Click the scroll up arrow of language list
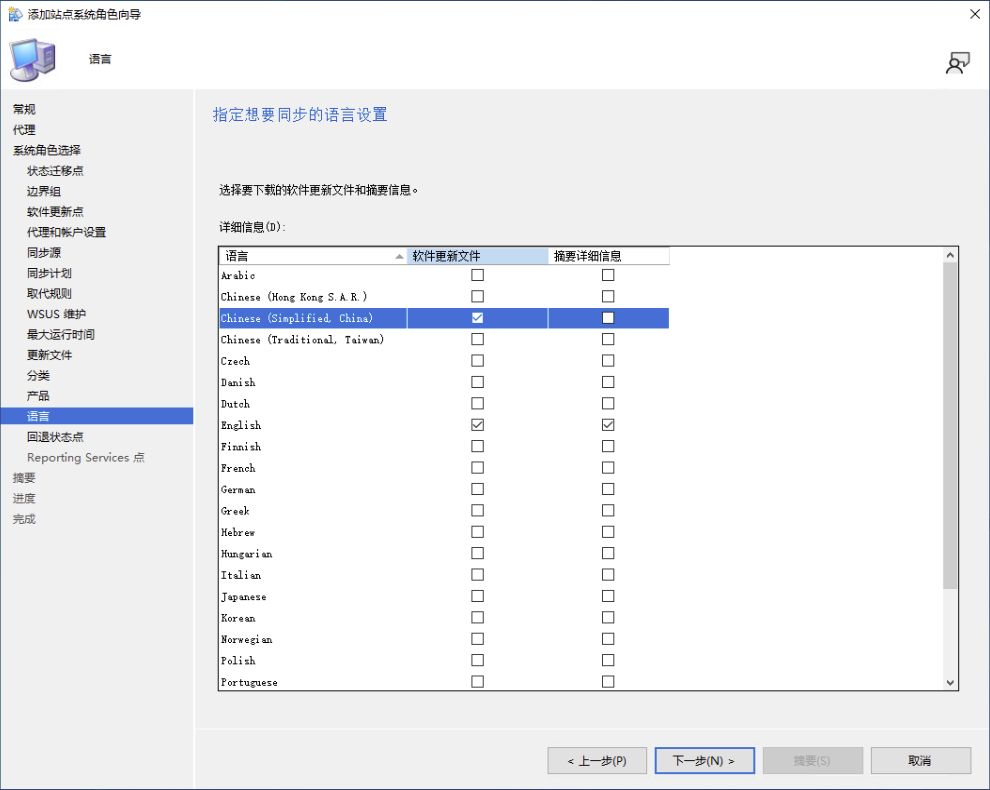 (x=950, y=255)
